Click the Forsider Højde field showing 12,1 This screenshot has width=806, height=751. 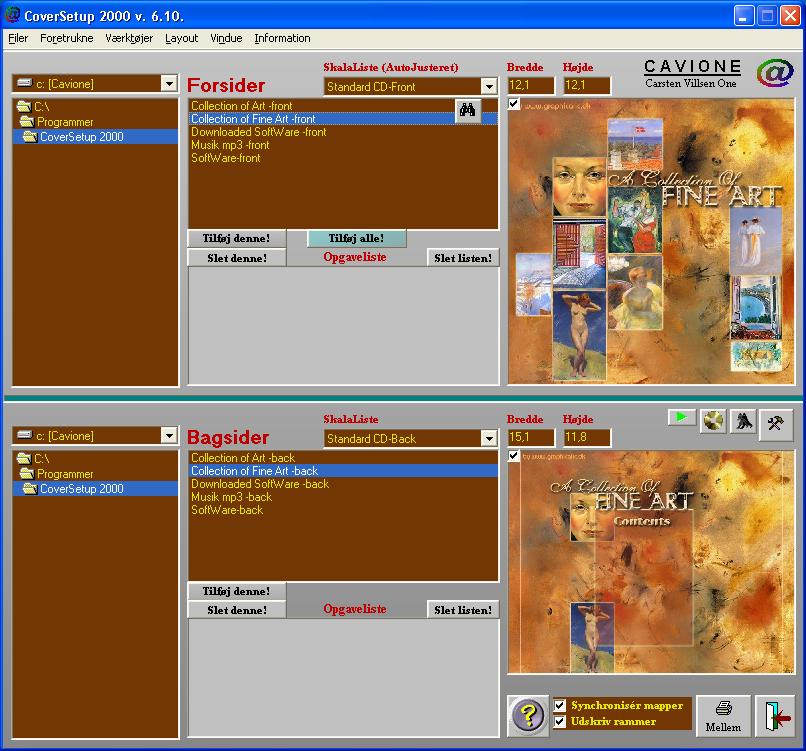coord(587,85)
